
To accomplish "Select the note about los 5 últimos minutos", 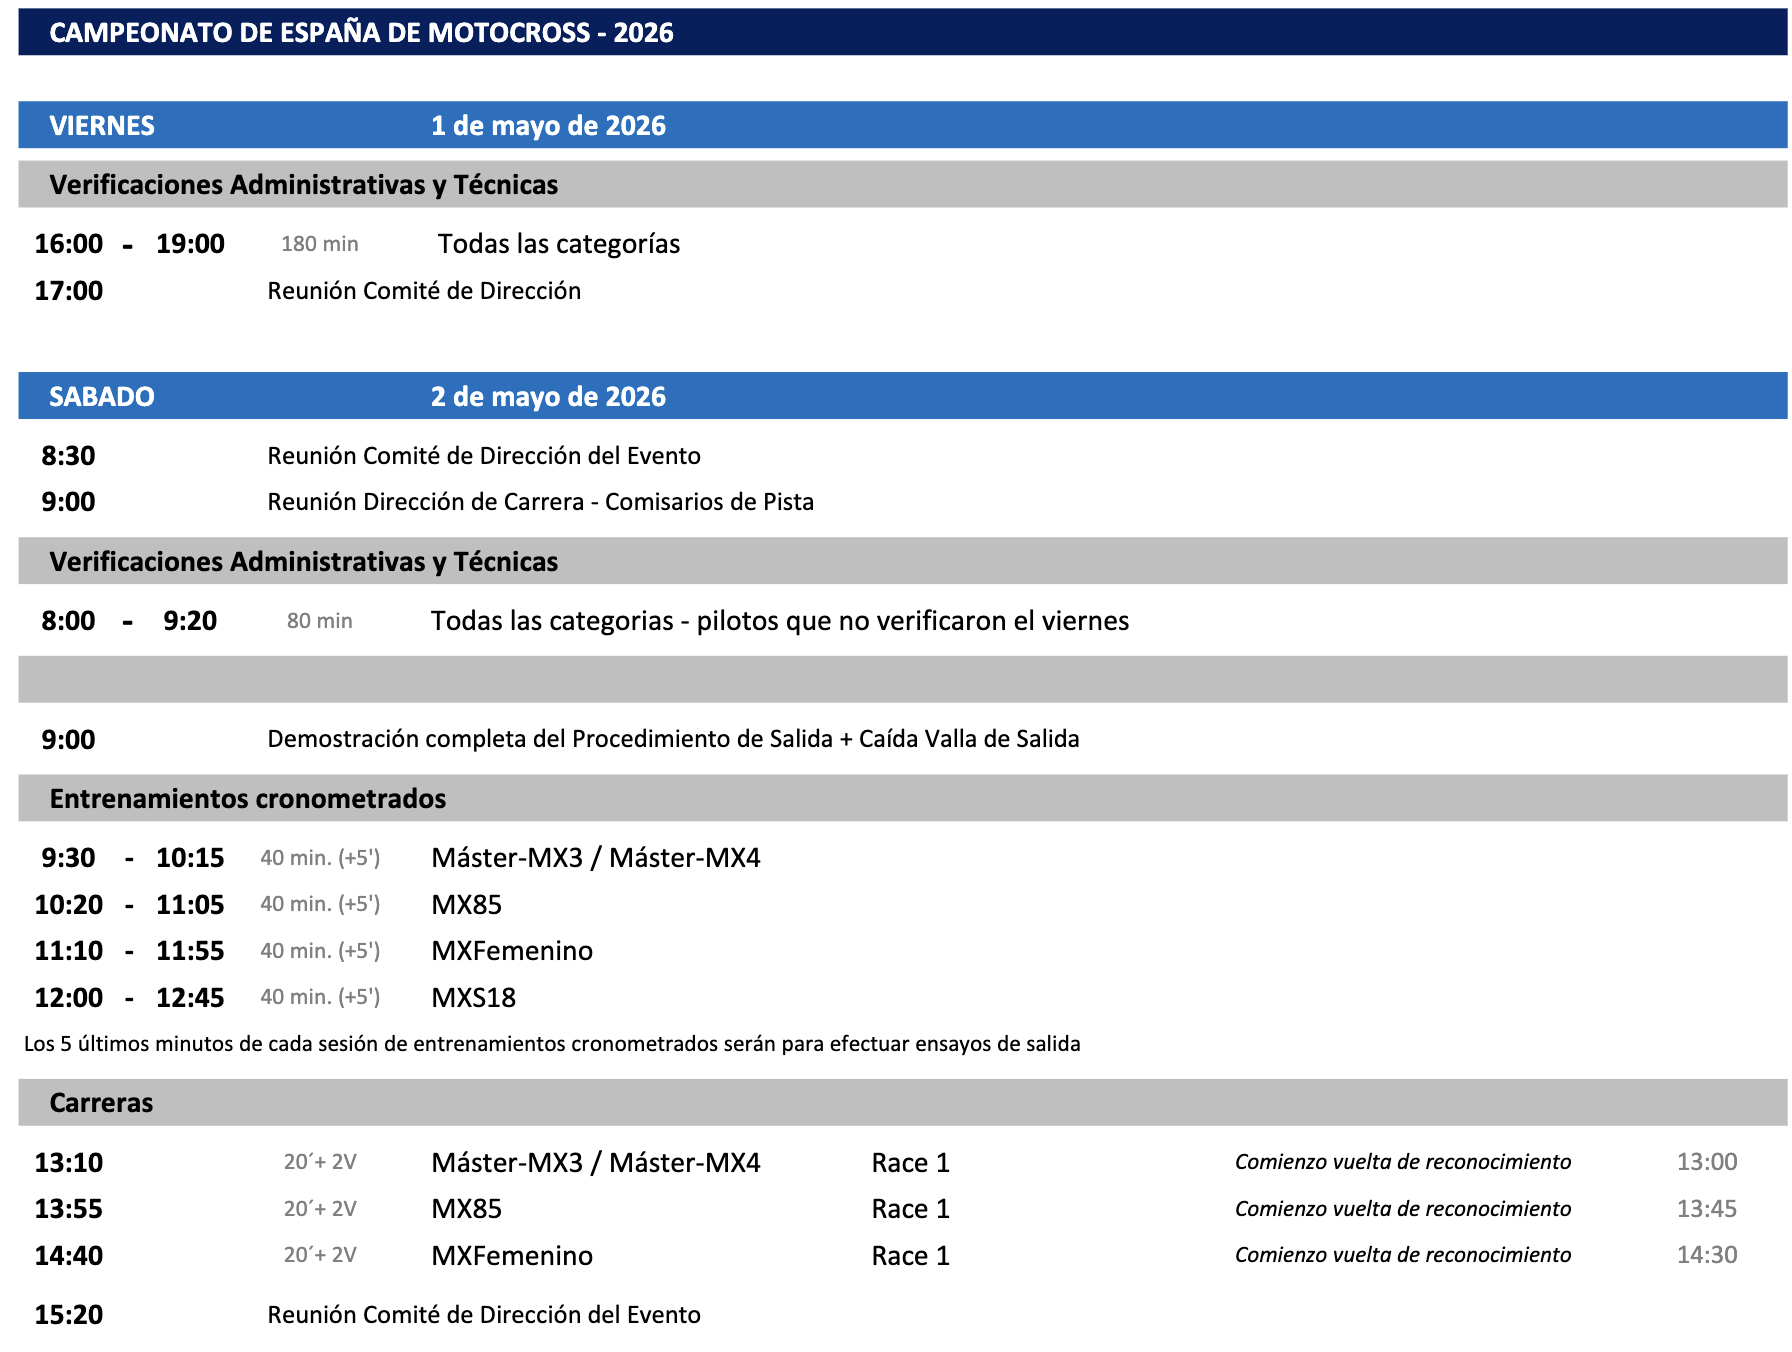I will point(552,1044).
